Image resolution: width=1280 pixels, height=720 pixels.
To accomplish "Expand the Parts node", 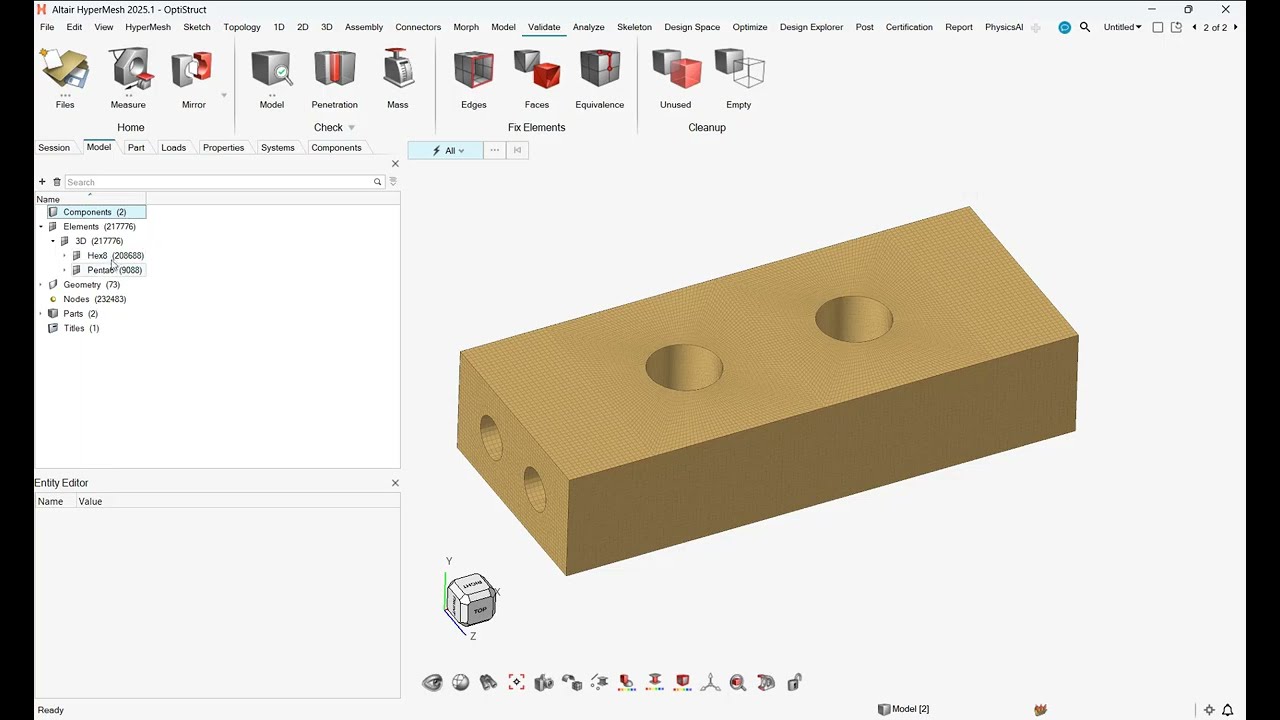I will click(x=41, y=314).
